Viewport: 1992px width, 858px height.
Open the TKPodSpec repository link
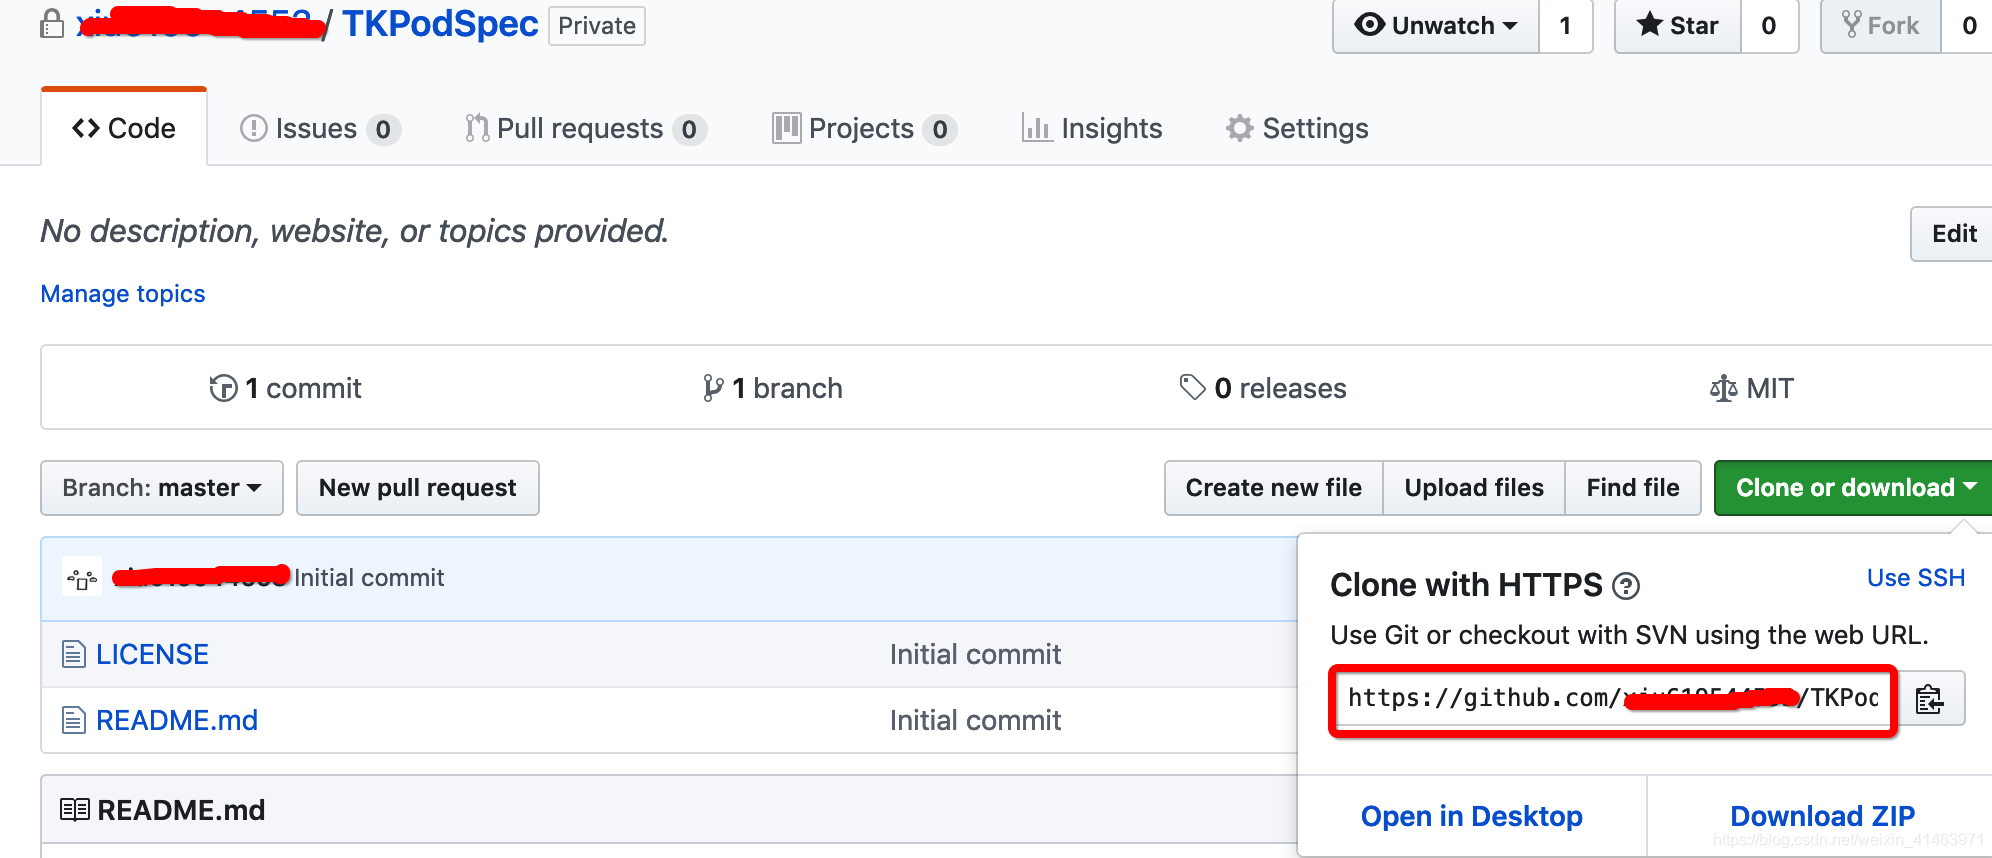[x=440, y=23]
